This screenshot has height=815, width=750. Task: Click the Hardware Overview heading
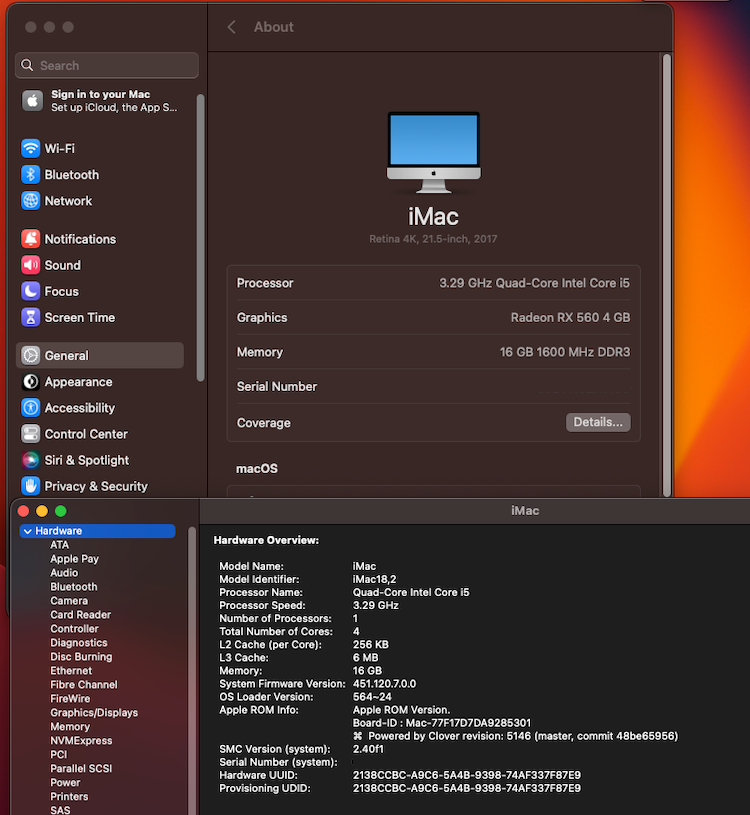(266, 541)
